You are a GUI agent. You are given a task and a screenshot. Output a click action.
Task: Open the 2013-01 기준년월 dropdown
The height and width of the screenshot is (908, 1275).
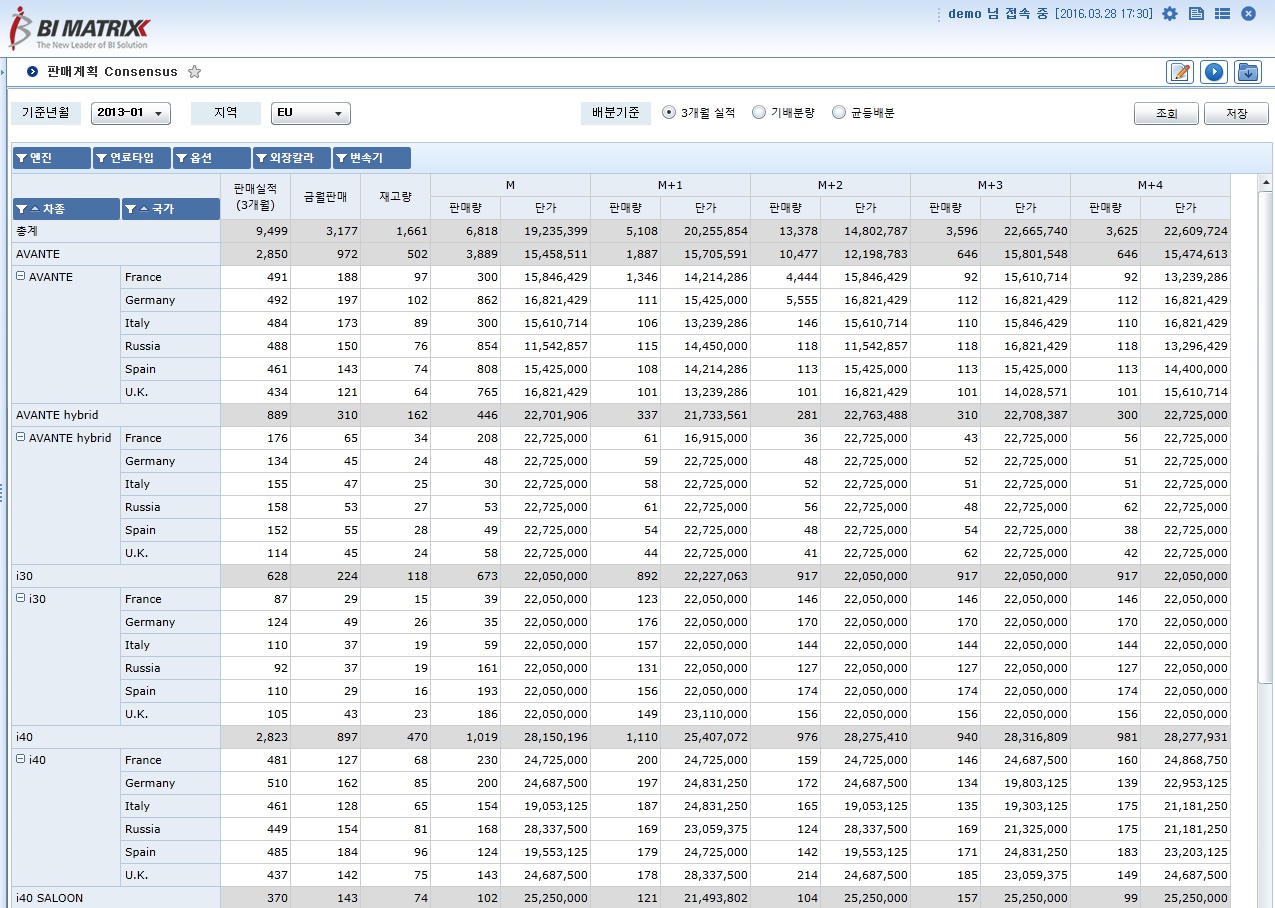tap(158, 113)
